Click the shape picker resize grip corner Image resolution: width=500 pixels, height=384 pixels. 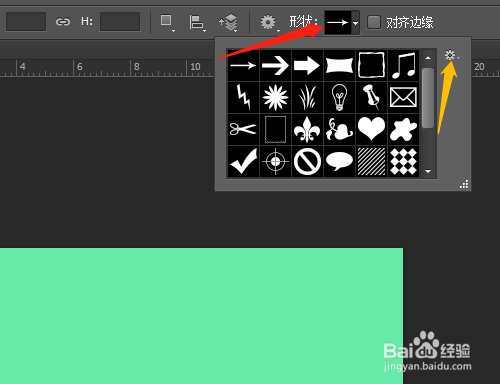(464, 184)
